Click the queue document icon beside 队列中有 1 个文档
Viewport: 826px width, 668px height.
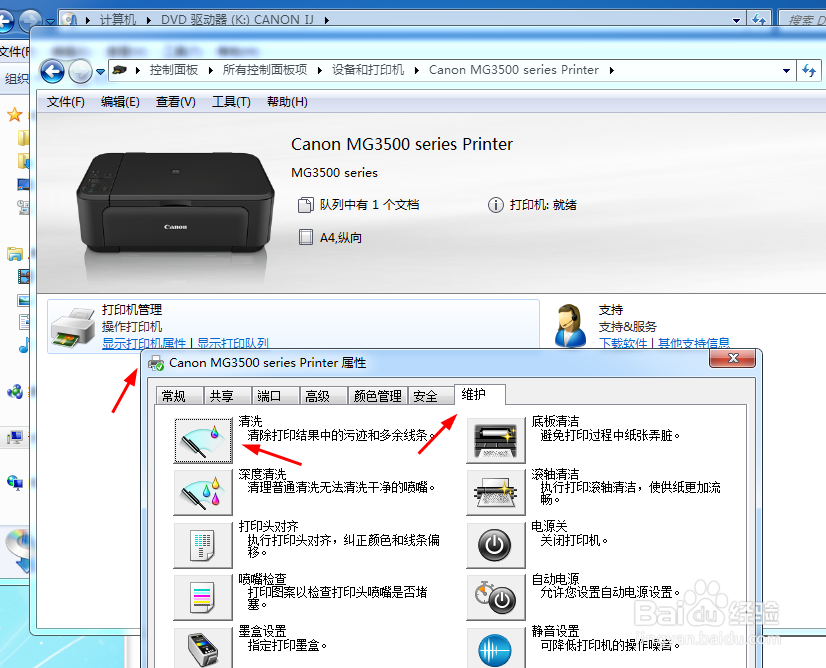[306, 205]
